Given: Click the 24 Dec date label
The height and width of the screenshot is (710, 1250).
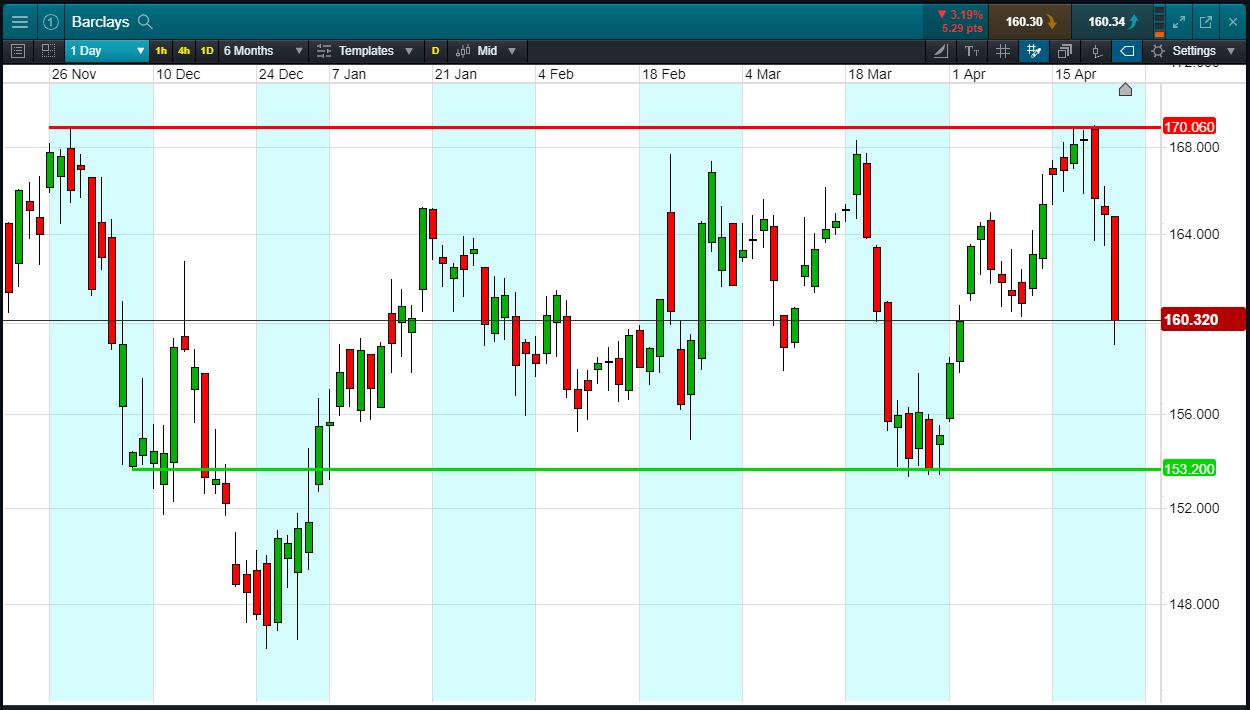Looking at the screenshot, I should pyautogui.click(x=281, y=74).
